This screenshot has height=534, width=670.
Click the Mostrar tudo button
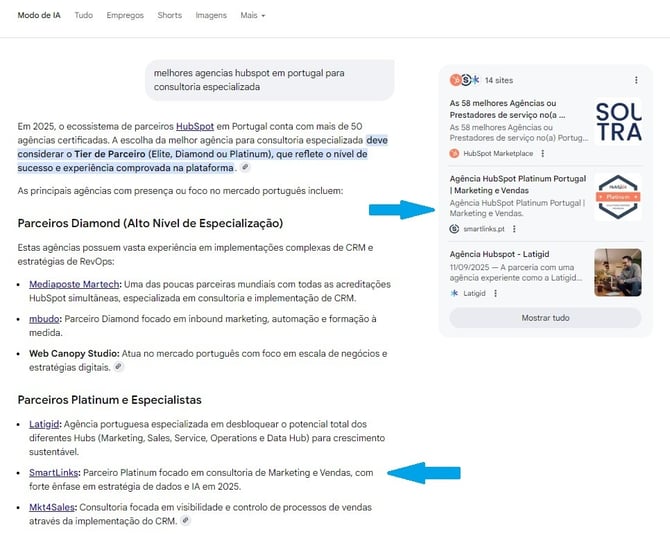545,318
